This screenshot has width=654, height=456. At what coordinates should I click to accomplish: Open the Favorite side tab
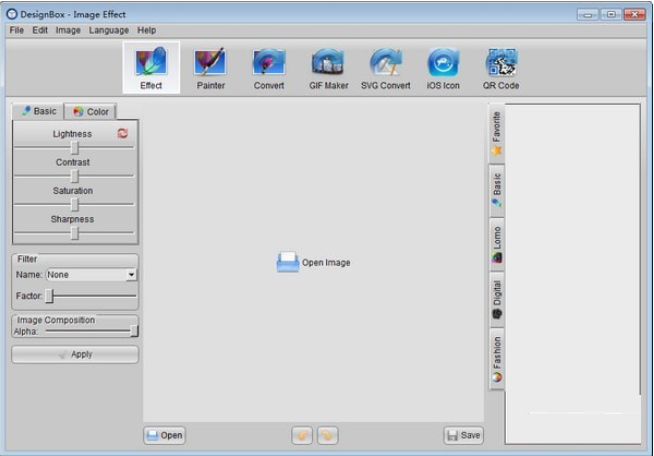(x=496, y=134)
